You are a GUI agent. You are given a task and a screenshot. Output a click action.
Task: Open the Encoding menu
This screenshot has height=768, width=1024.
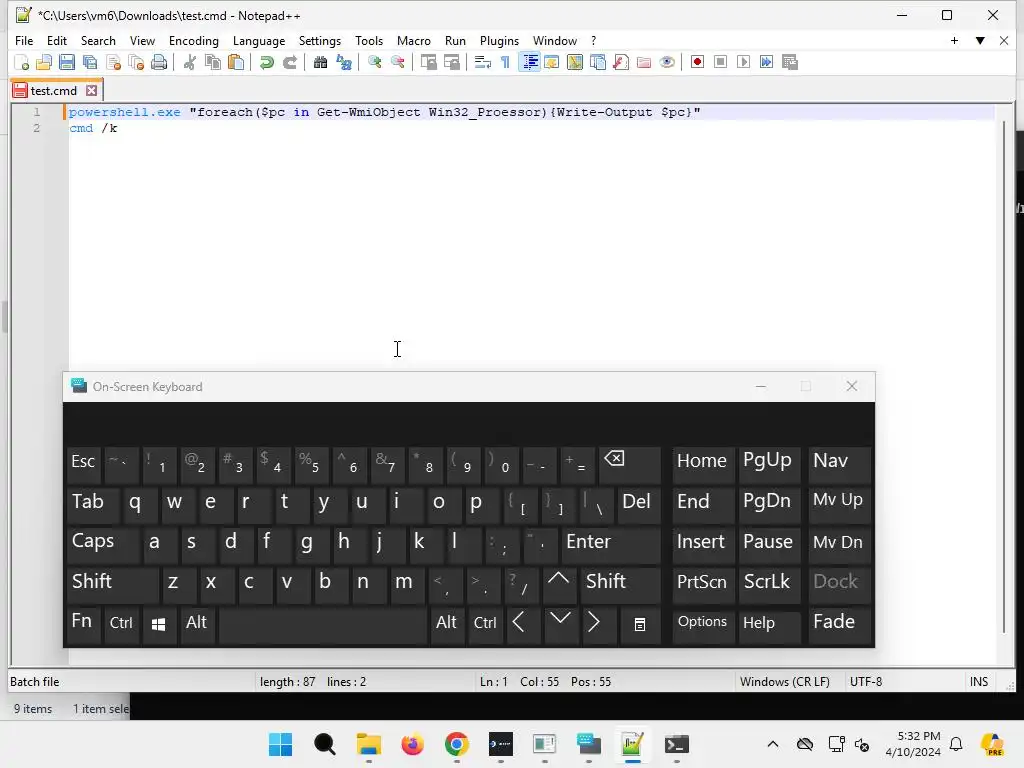coord(194,40)
